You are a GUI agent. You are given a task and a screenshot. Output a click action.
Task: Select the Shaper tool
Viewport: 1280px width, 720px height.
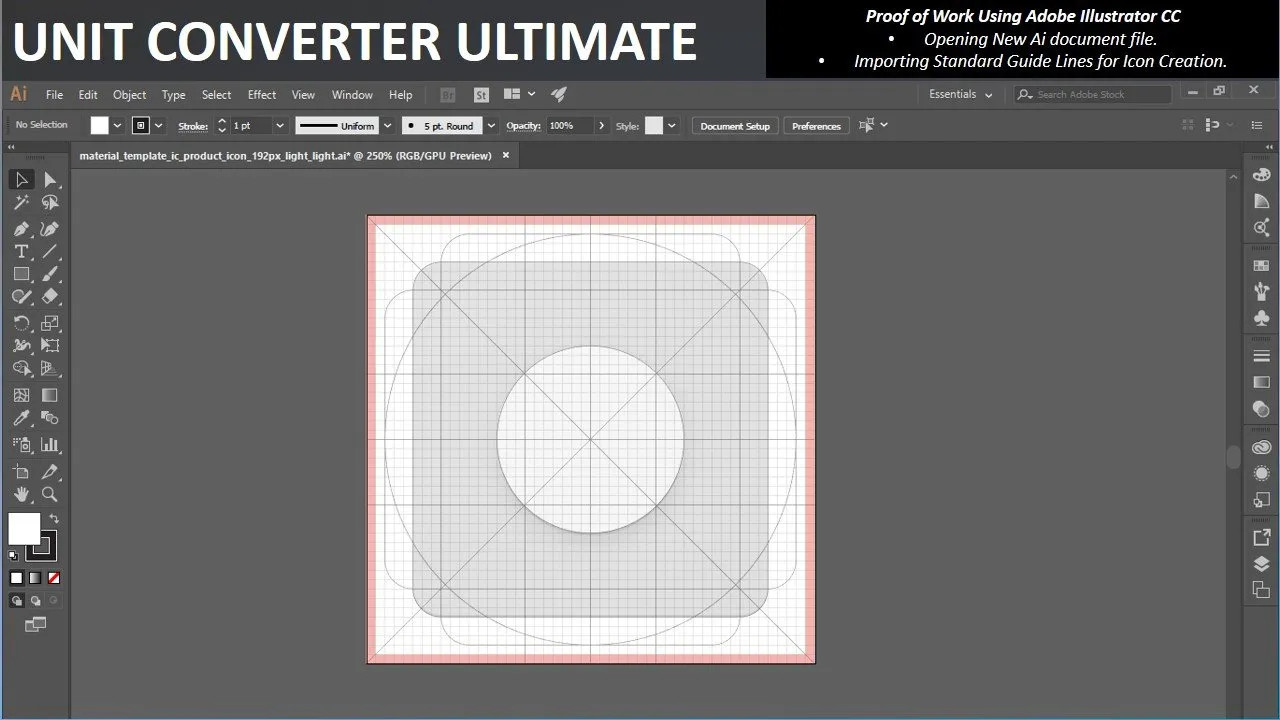(x=21, y=297)
